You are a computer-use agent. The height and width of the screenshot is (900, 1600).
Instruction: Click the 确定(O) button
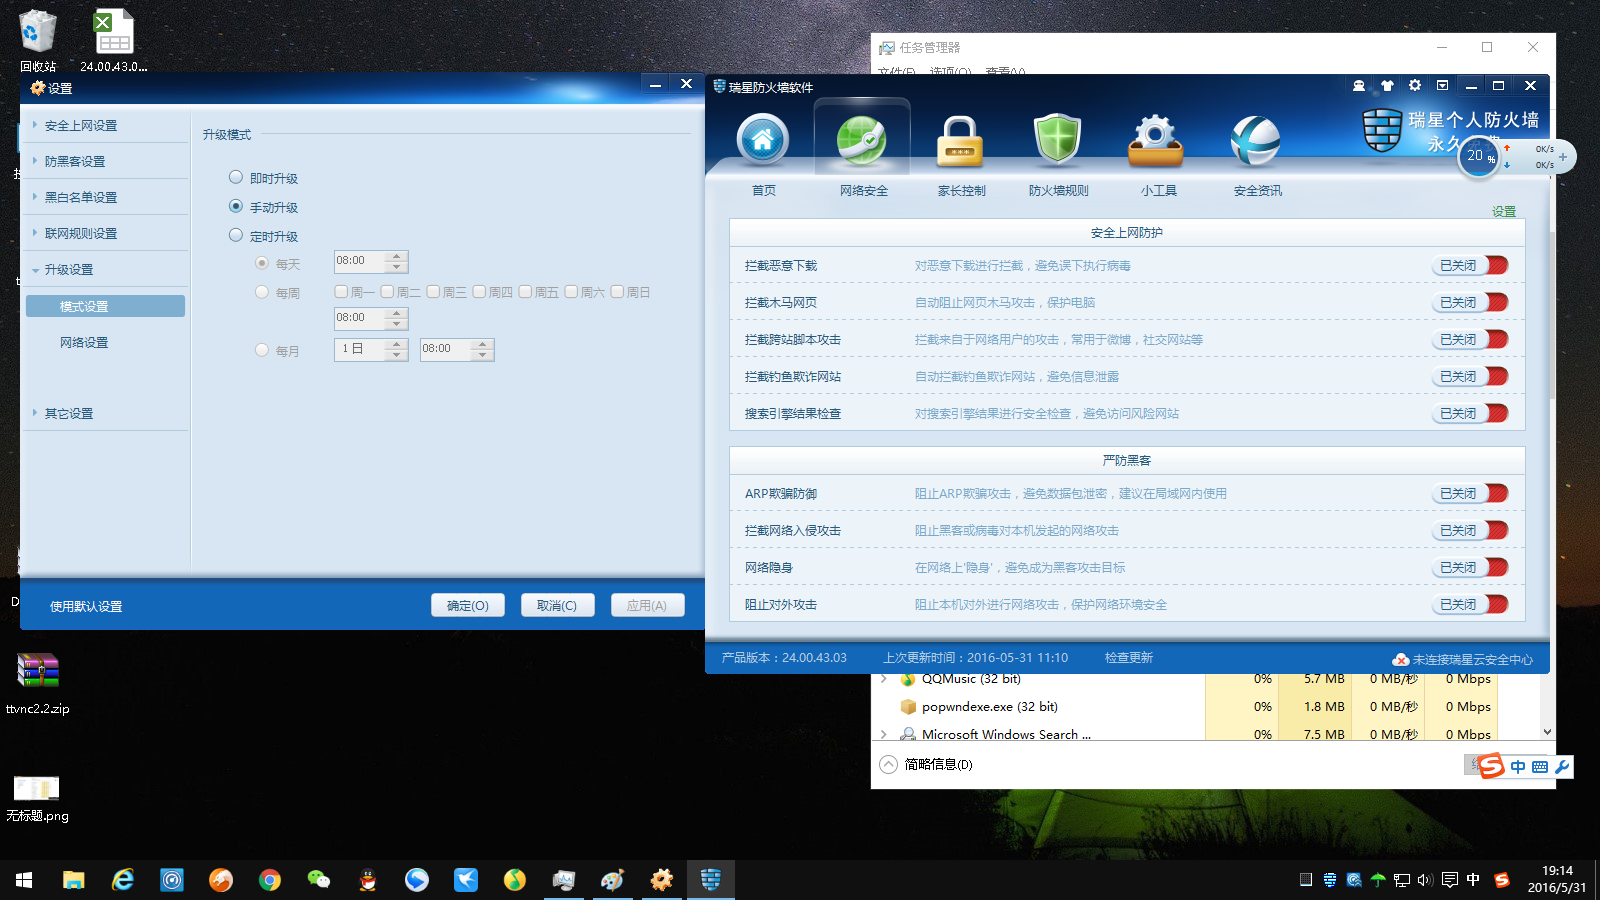pos(468,605)
